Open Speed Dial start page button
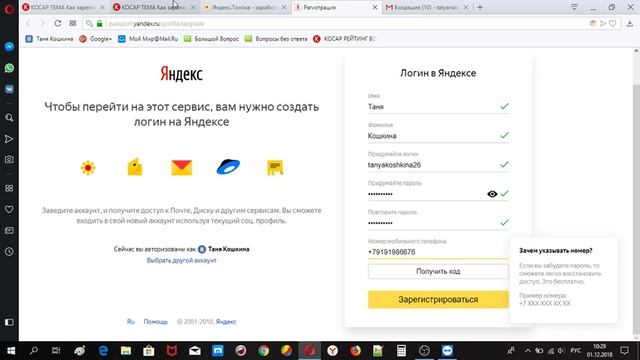 tap(73, 23)
